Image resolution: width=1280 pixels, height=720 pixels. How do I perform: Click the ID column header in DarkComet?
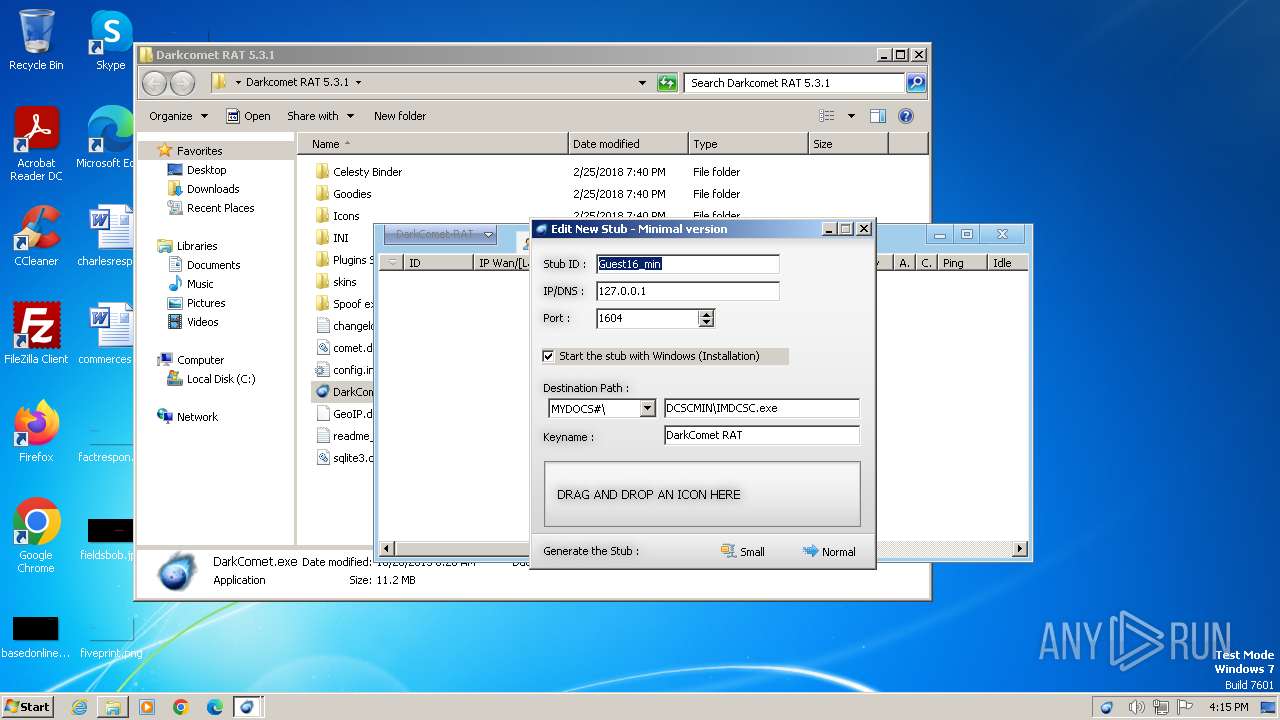tap(438, 263)
